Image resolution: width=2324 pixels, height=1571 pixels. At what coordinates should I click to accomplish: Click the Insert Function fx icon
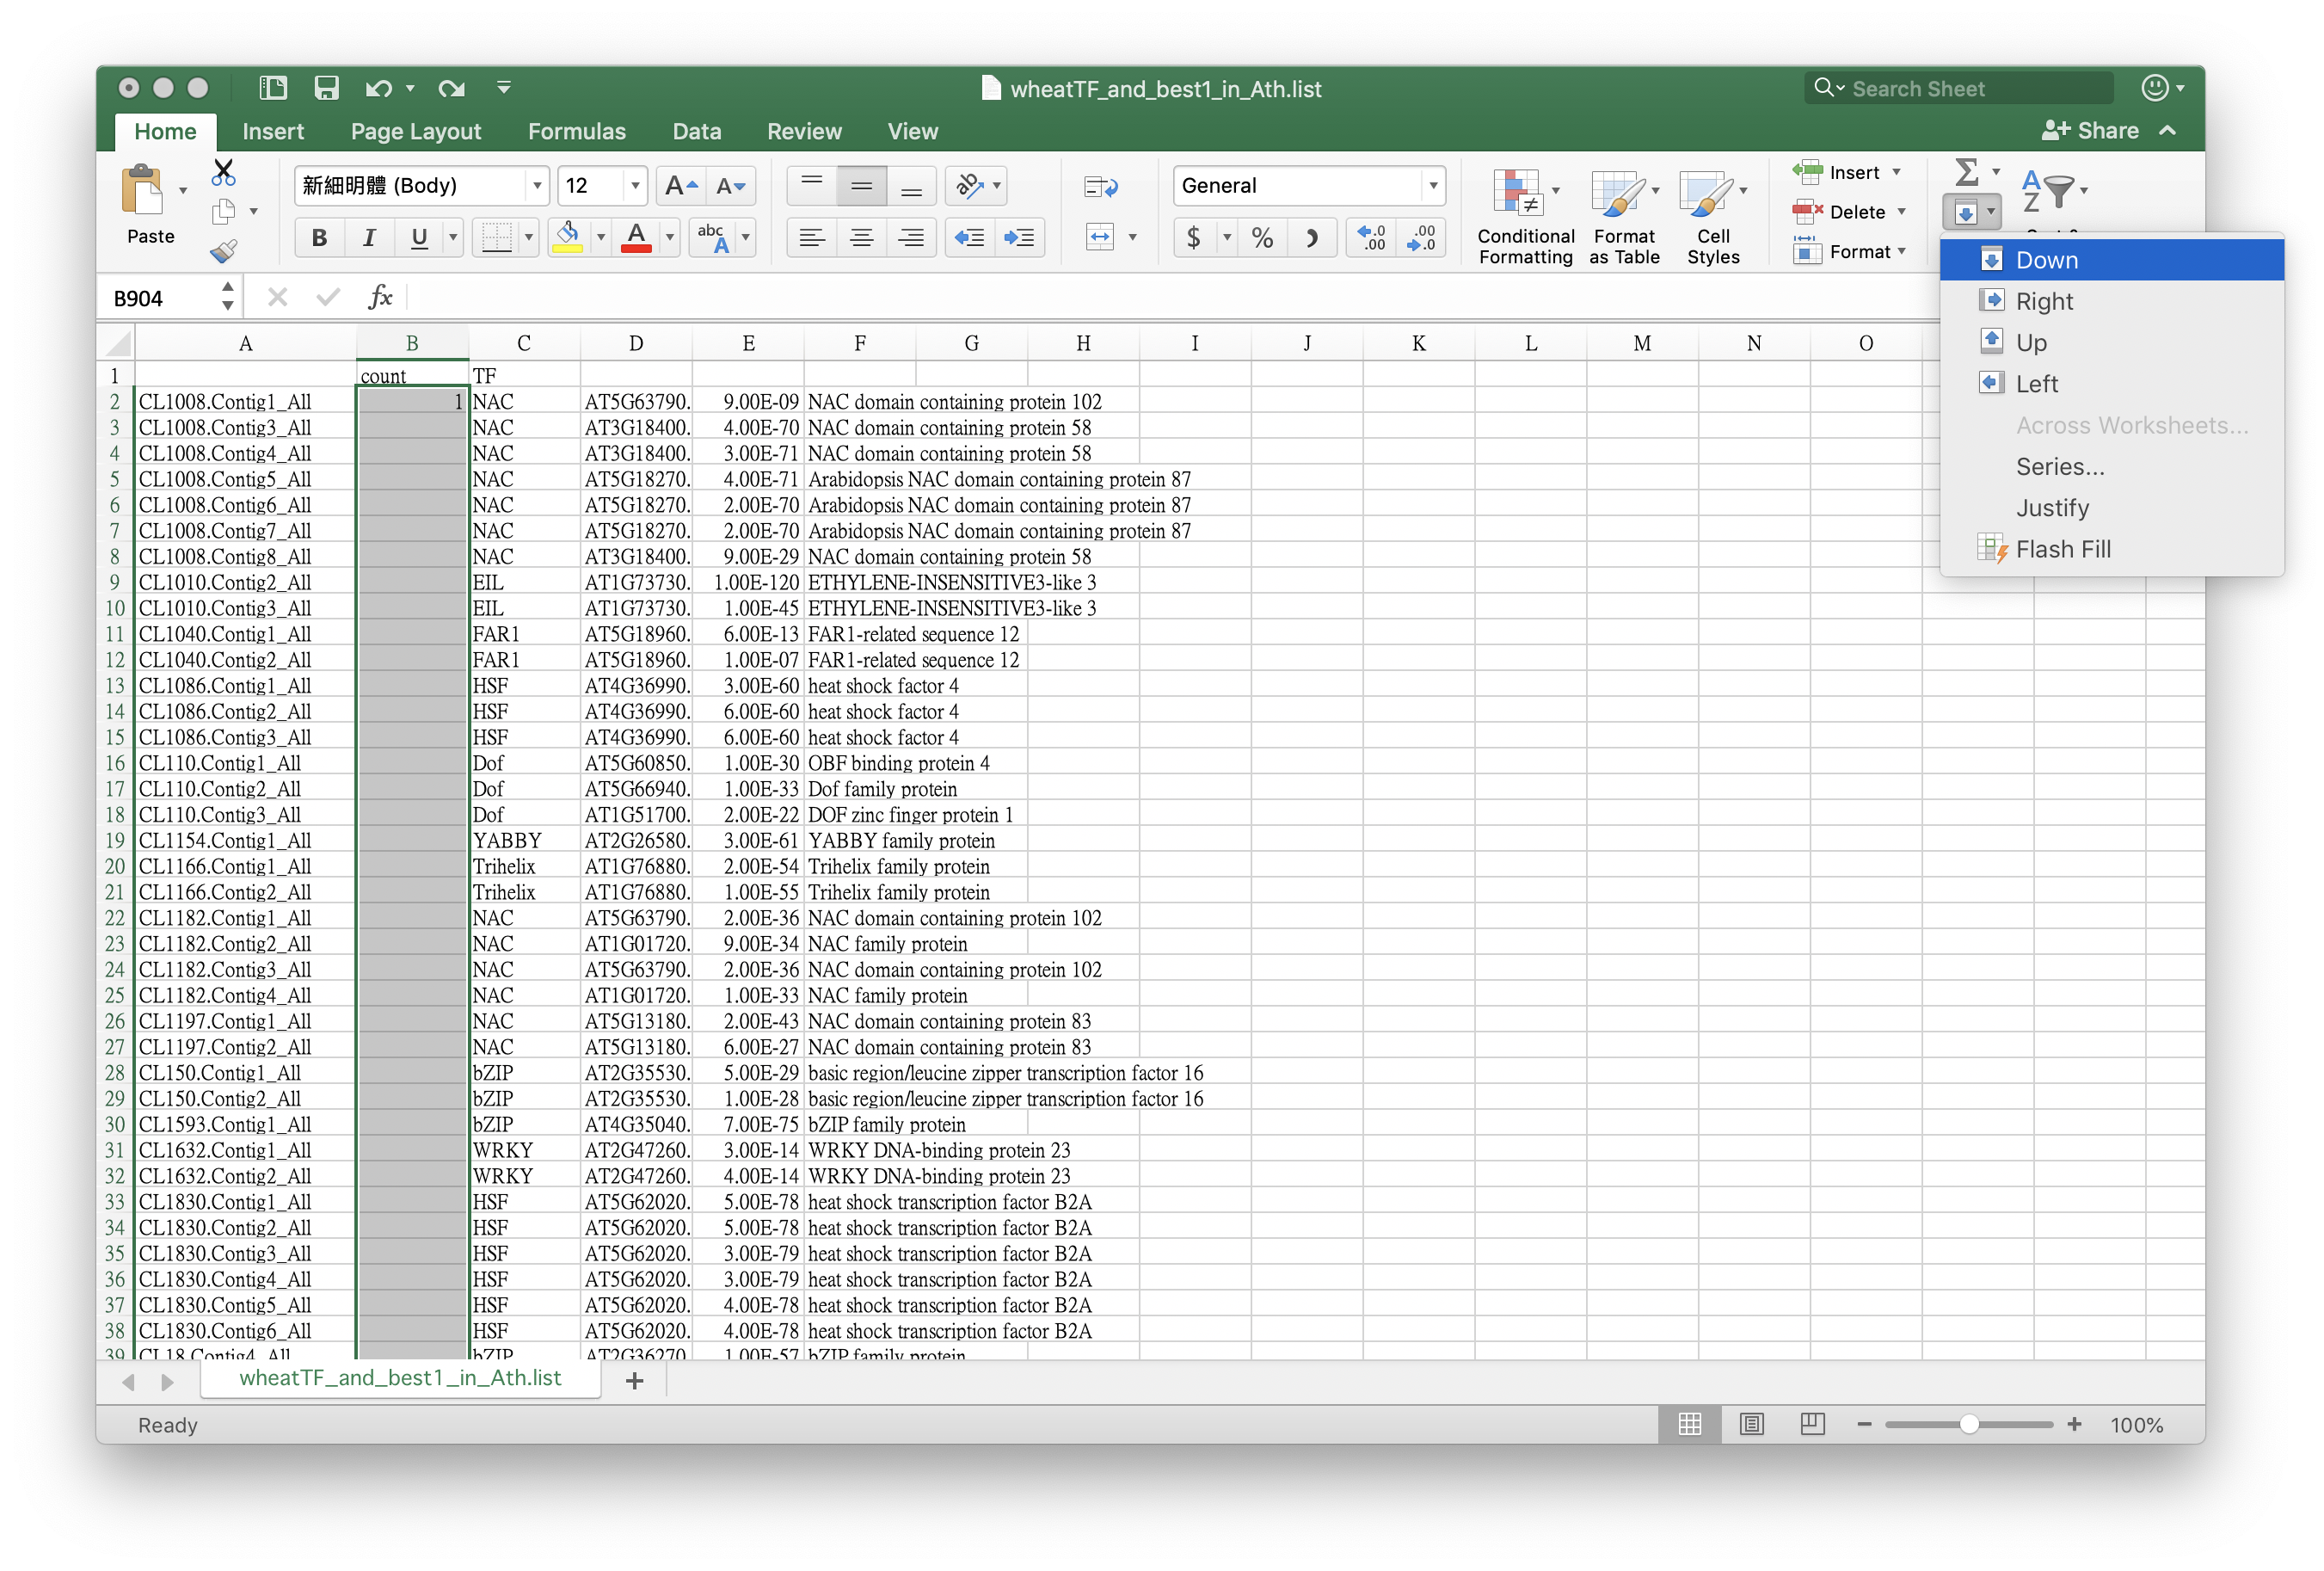pyautogui.click(x=380, y=297)
